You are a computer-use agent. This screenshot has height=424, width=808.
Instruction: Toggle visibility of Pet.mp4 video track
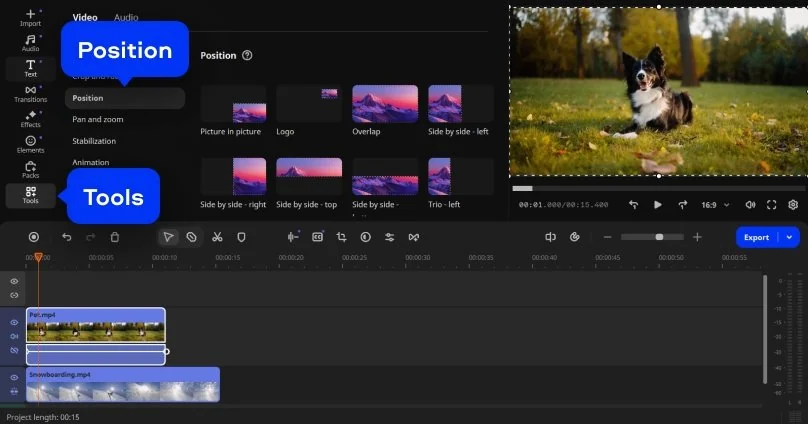(x=14, y=322)
